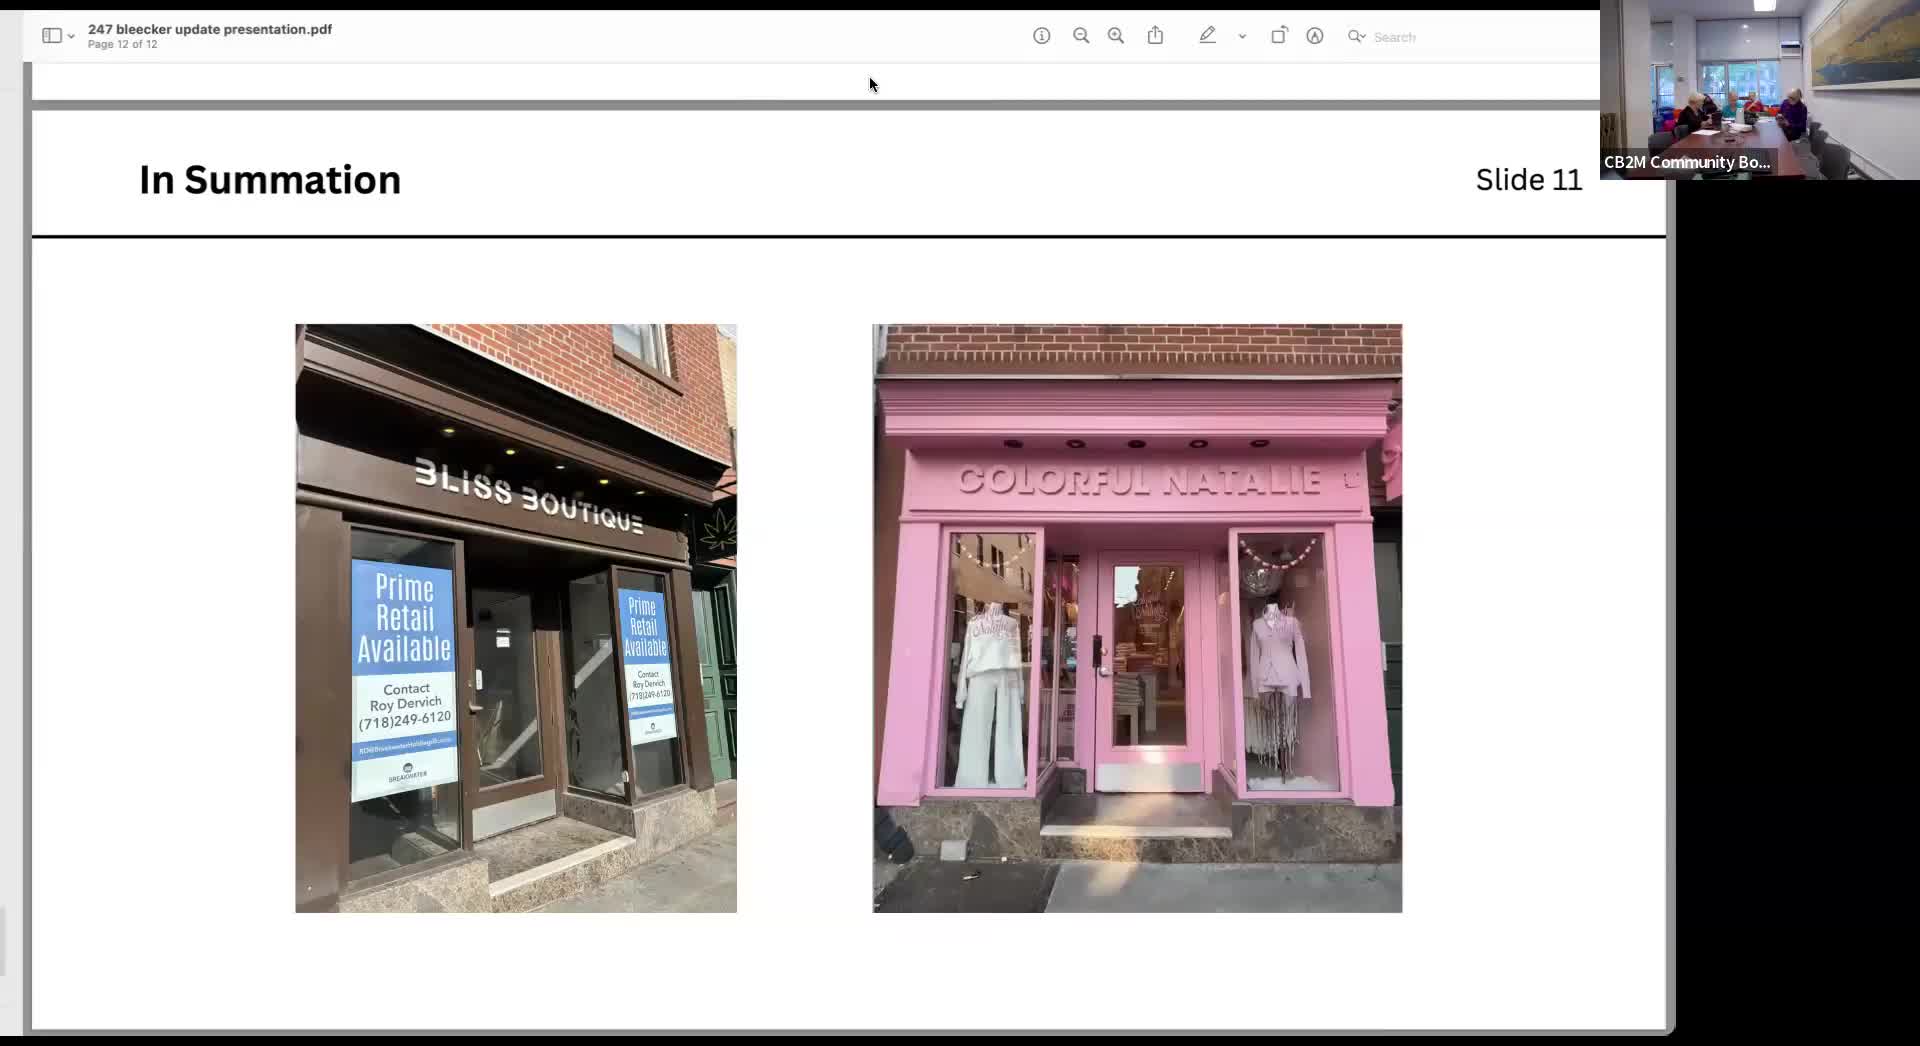
Task: Click the Colorful Natalie storefront photo
Action: (x=1136, y=617)
